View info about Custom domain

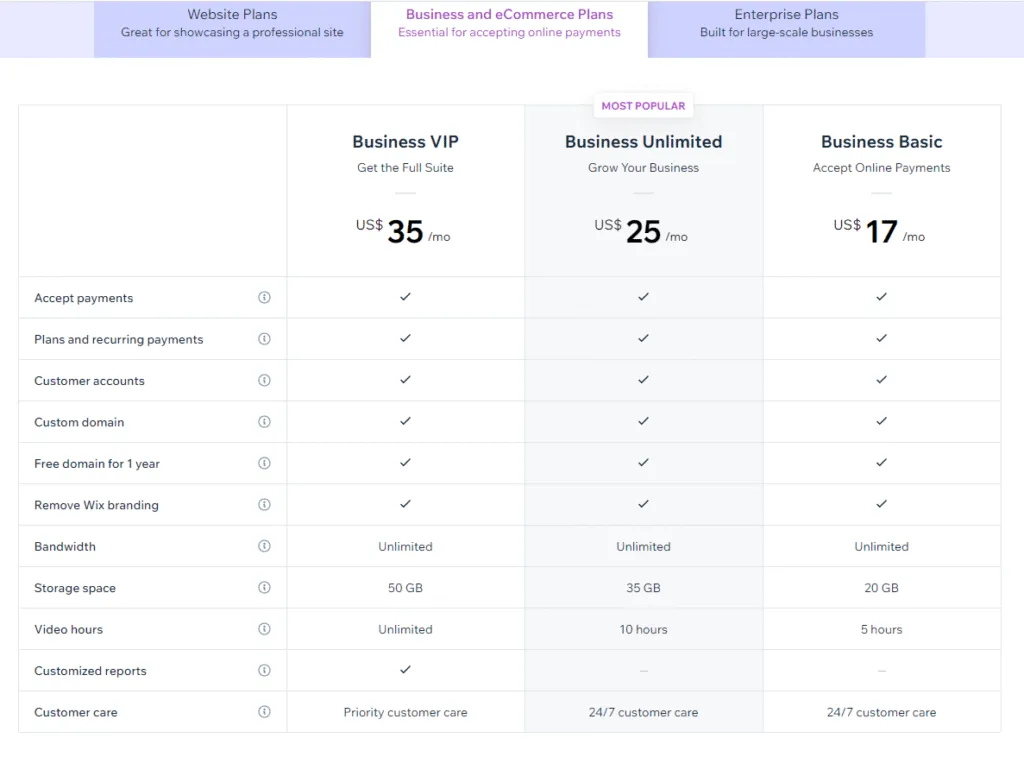pos(264,422)
